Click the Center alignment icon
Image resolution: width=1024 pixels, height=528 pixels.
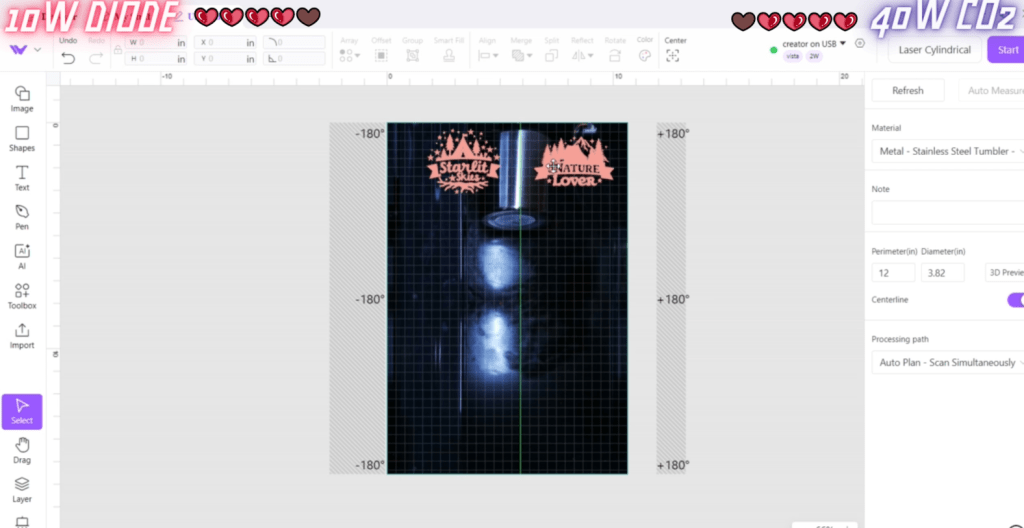(673, 55)
